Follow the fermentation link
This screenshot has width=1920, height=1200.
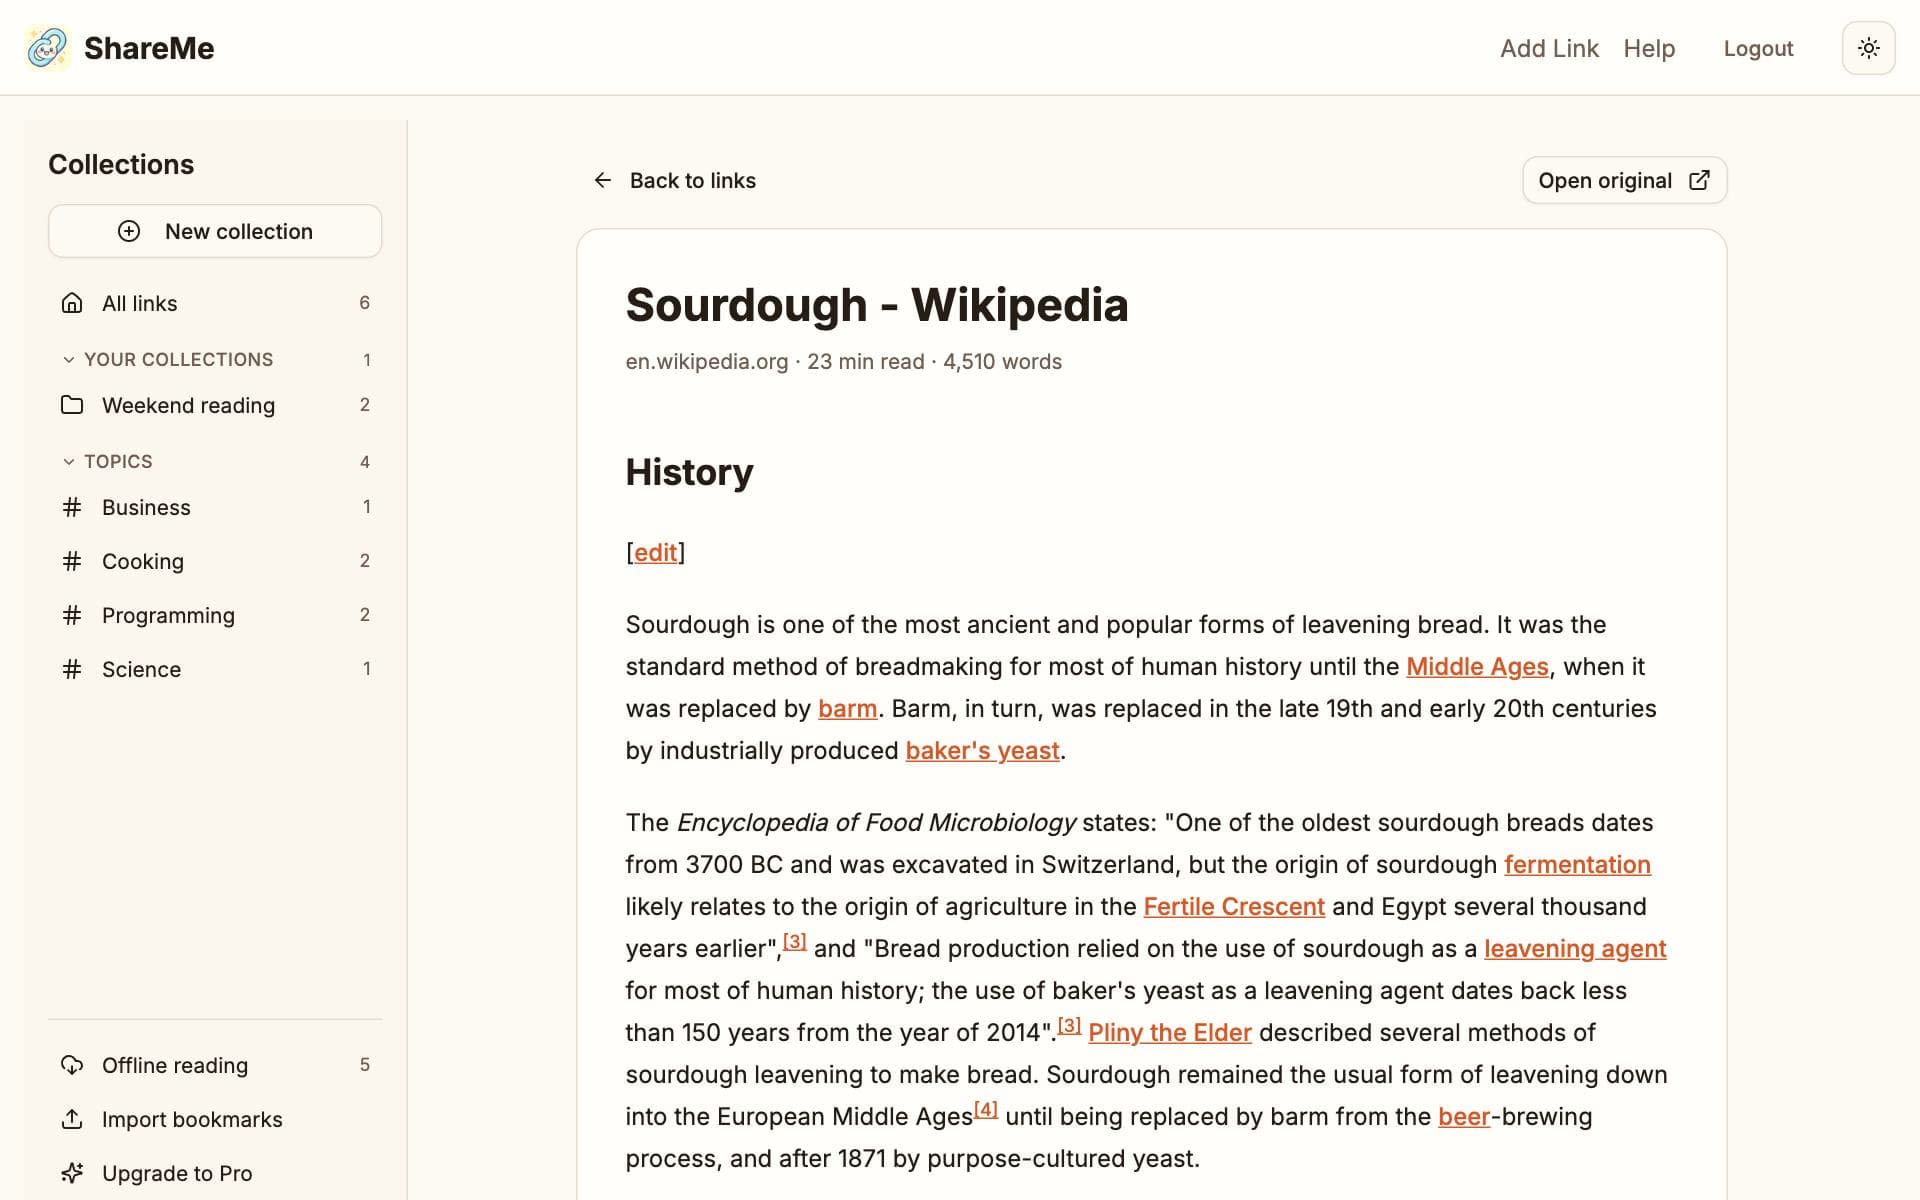tap(1577, 864)
